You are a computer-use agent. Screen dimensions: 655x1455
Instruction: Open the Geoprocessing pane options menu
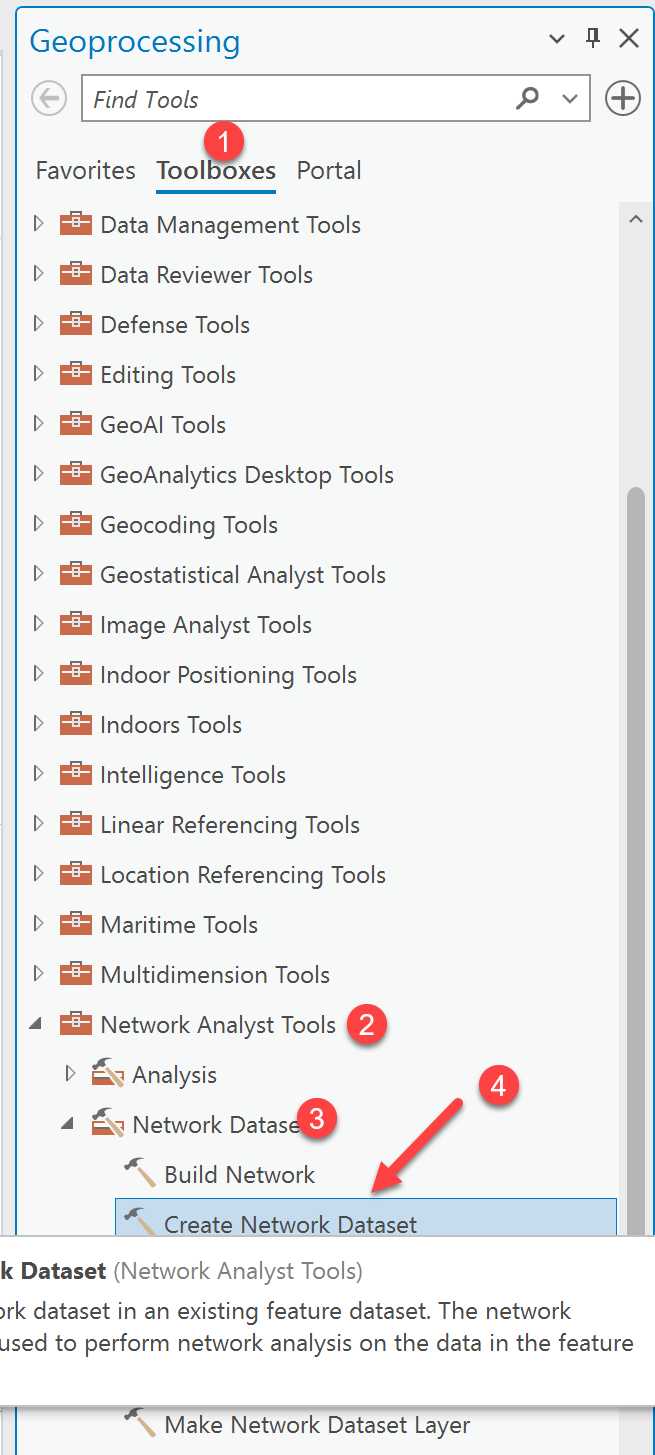(x=557, y=39)
